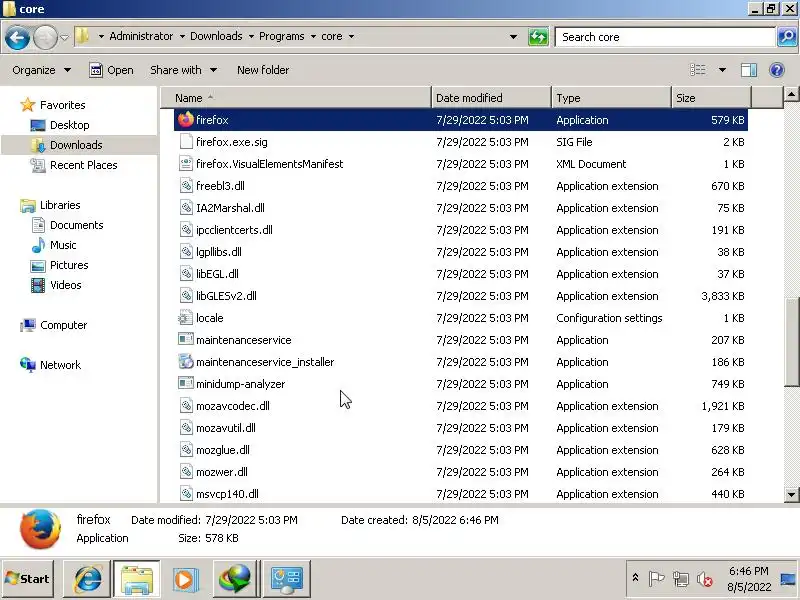
Task: Select the firefox application file icon
Action: click(x=186, y=120)
